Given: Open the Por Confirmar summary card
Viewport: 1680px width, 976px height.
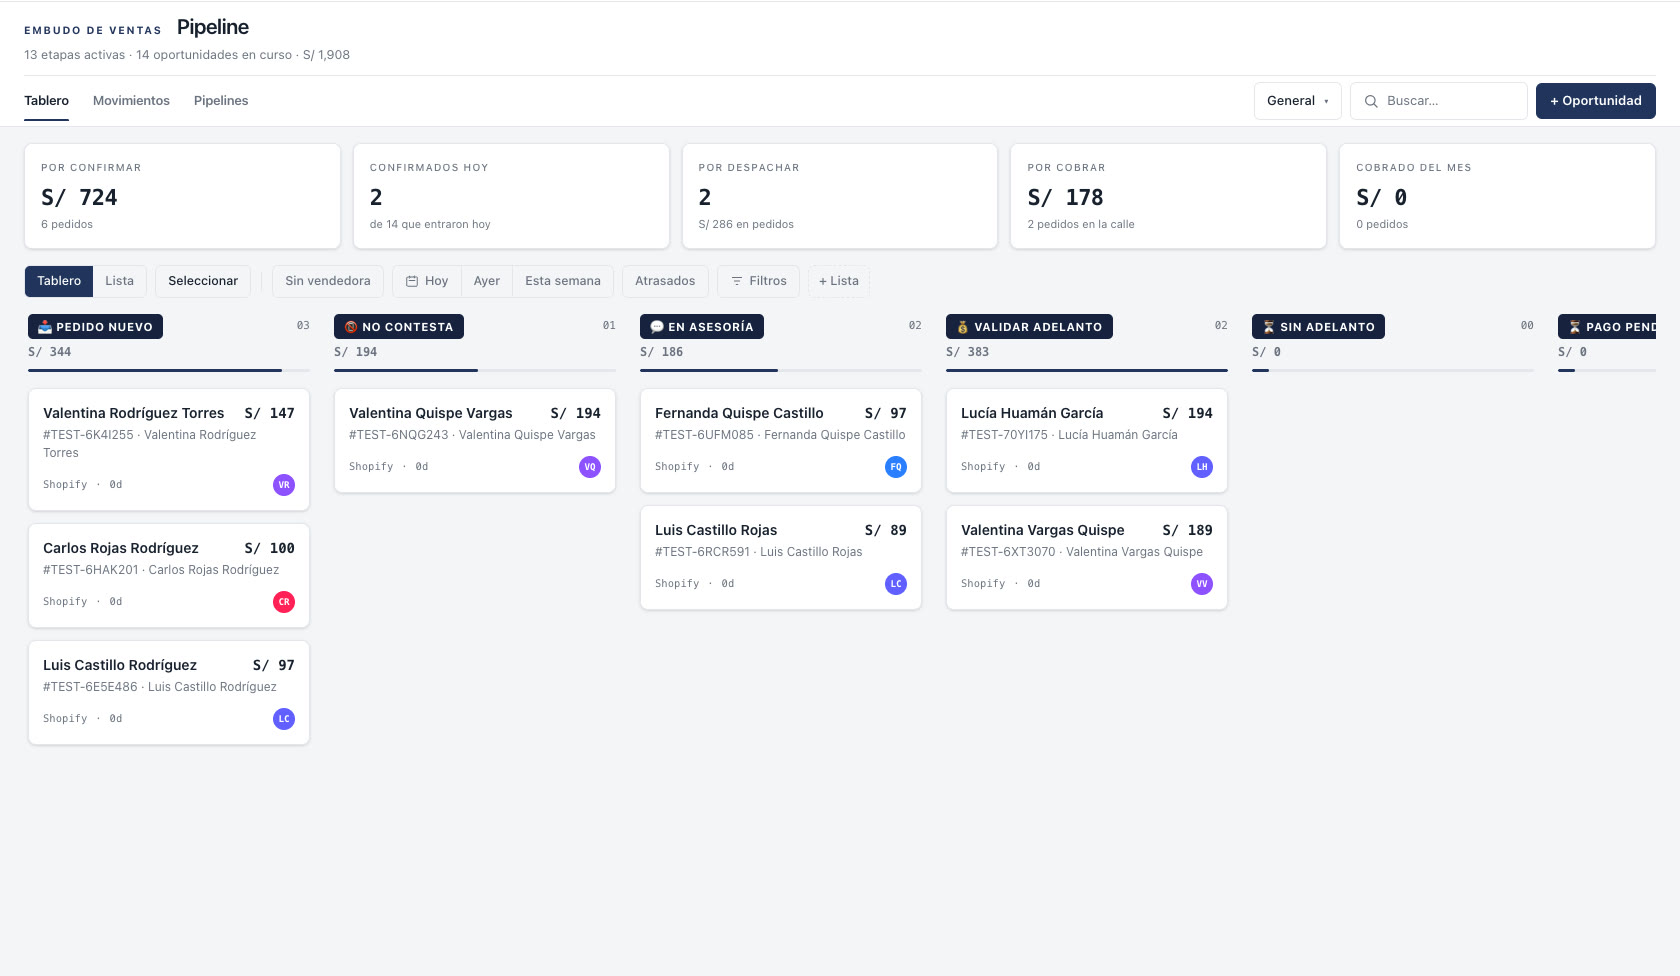Looking at the screenshot, I should point(182,196).
